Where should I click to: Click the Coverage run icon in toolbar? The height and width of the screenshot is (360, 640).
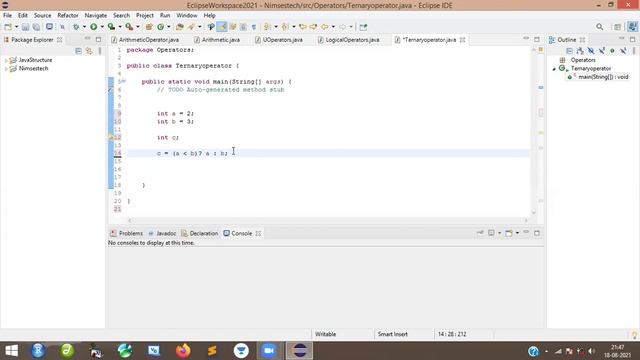pyautogui.click(x=111, y=27)
